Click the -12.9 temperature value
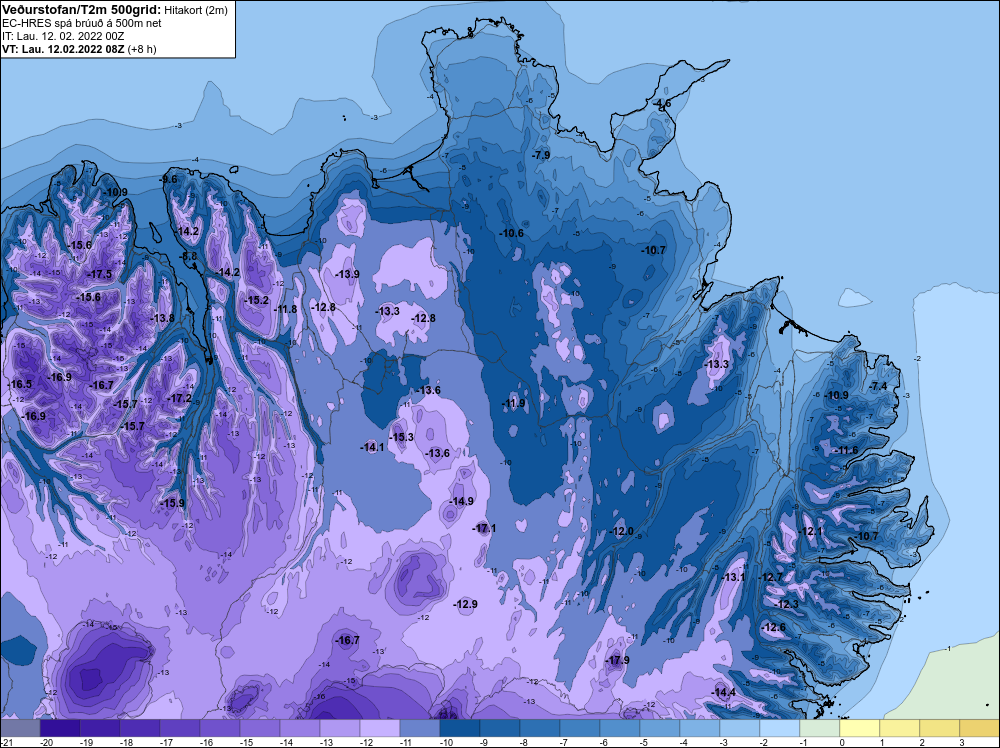1000x748 pixels. [x=466, y=605]
